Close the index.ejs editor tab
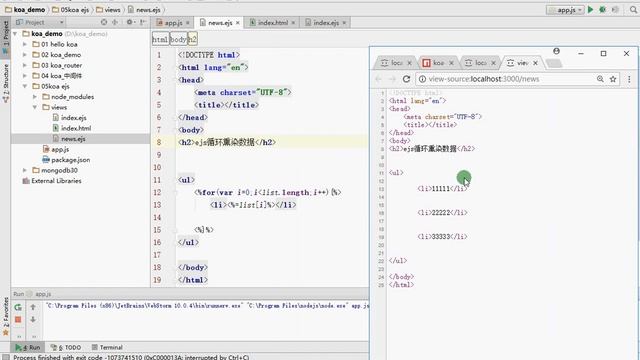Image resolution: width=640 pixels, height=360 pixels. tap(344, 23)
